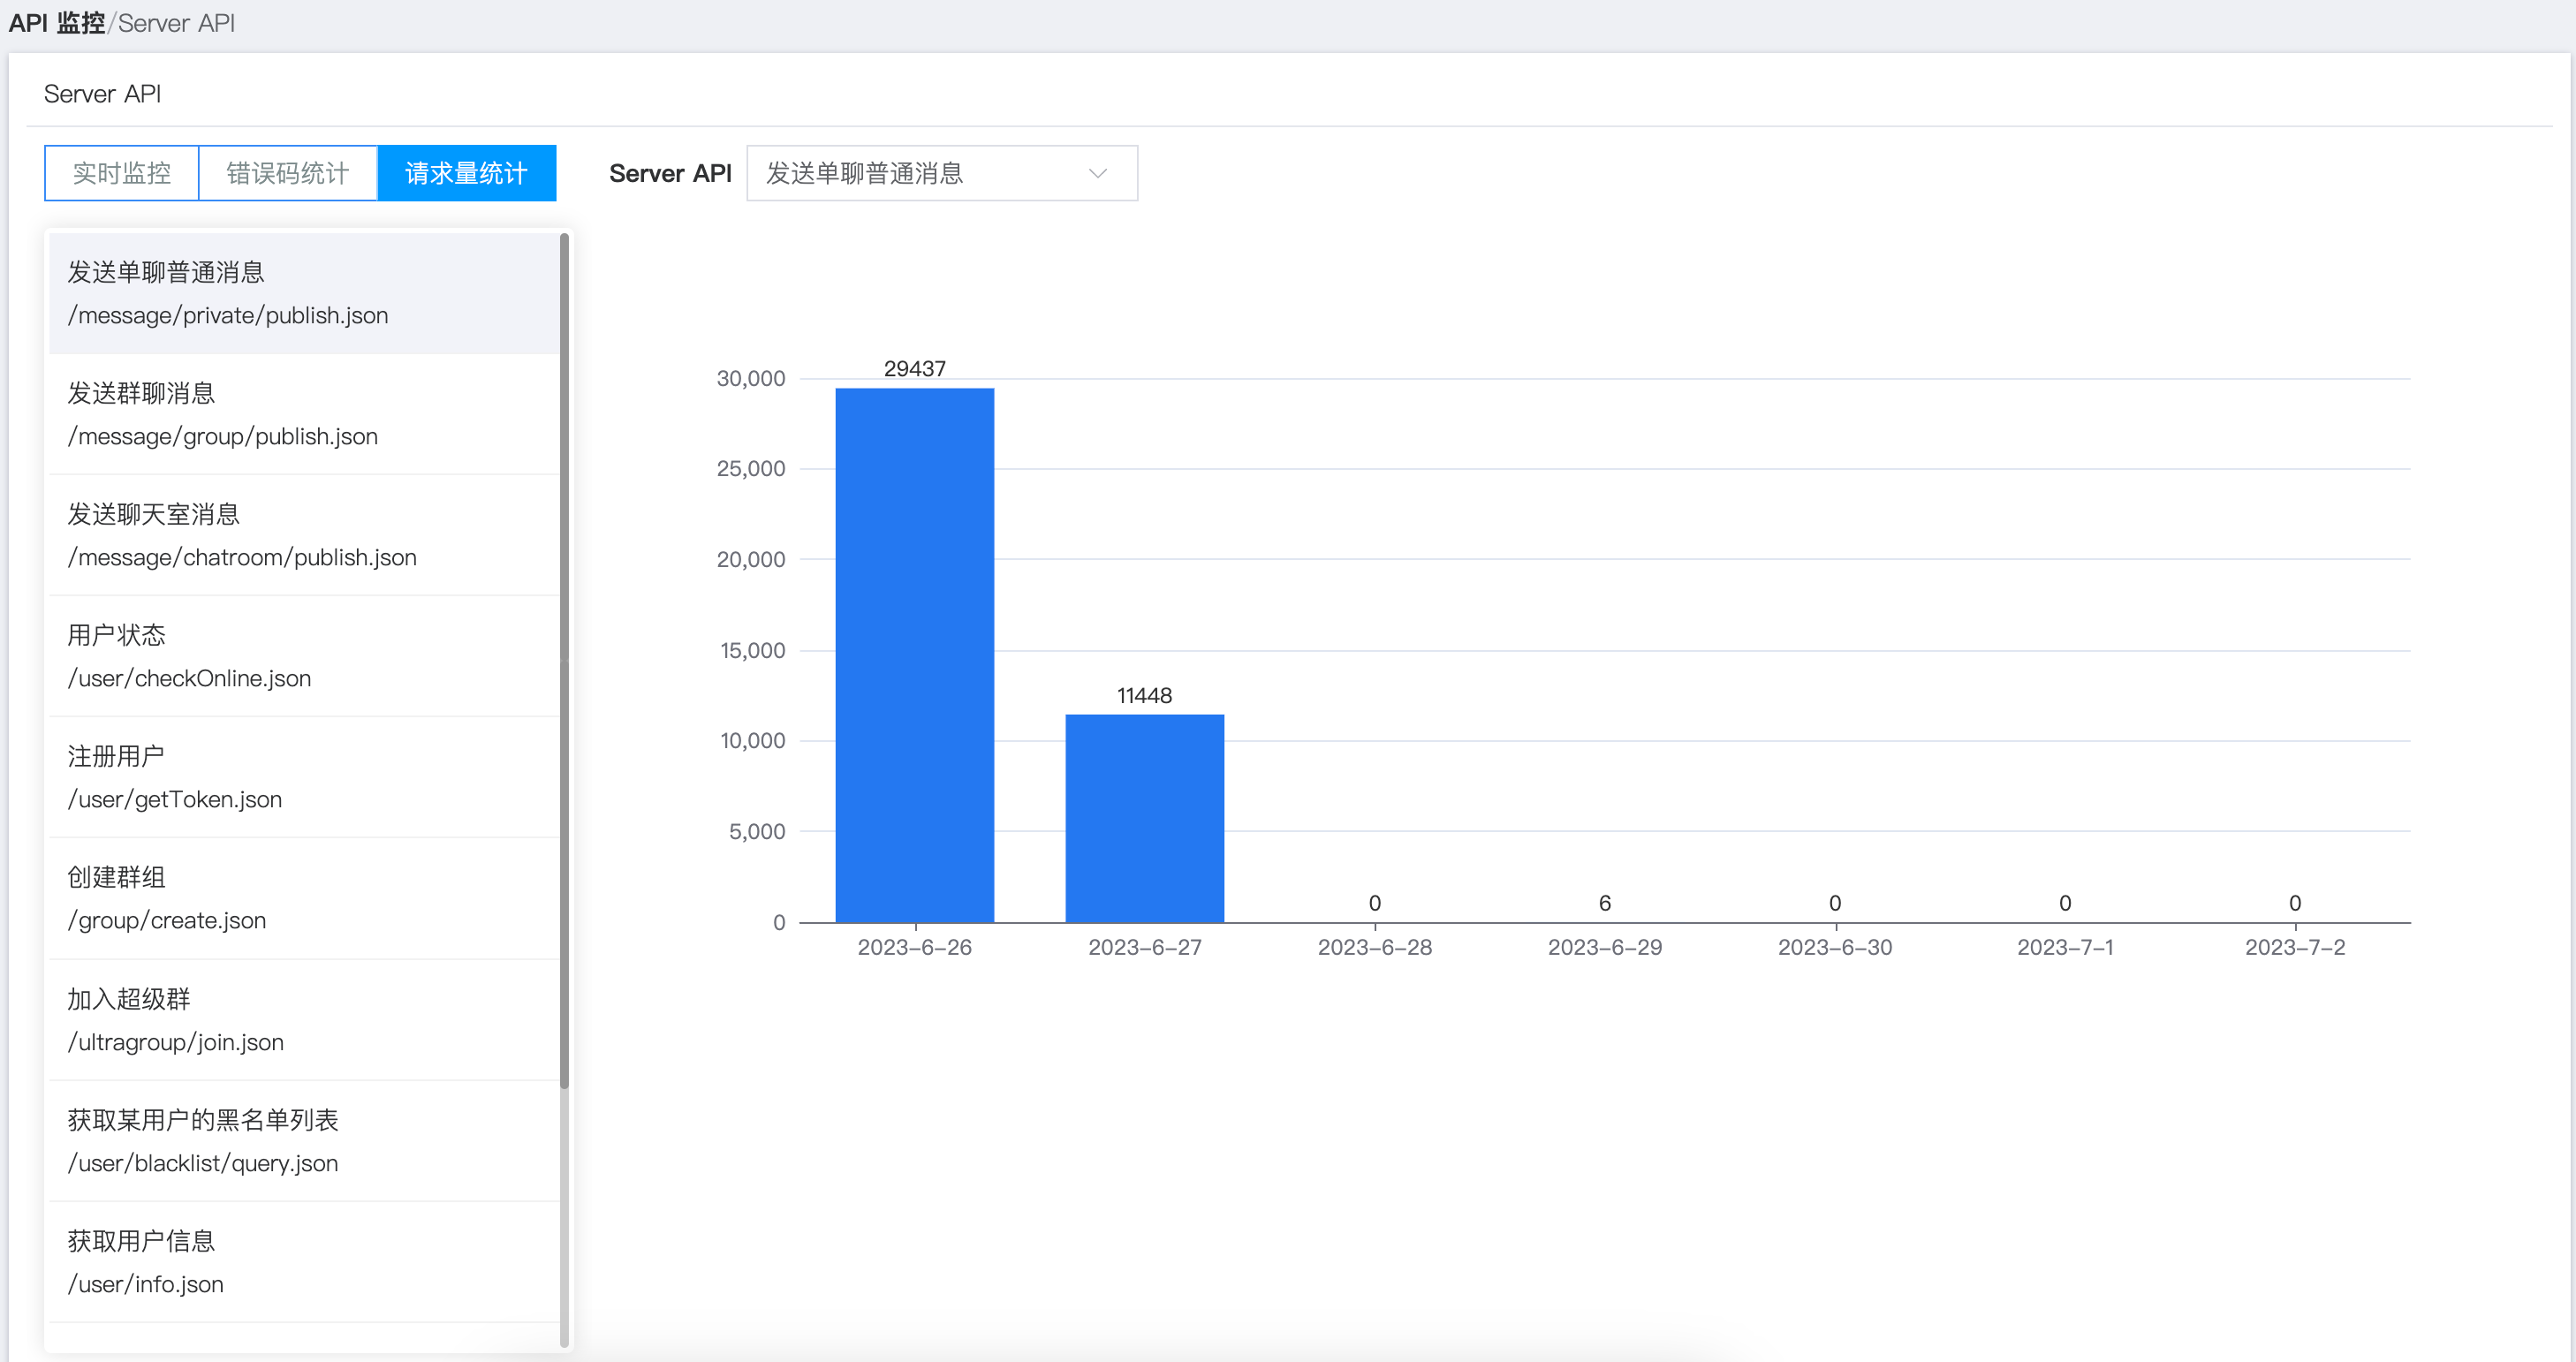This screenshot has height=1362, width=2576.
Task: Select 发送聊天室消息 option
Action: tap(304, 535)
